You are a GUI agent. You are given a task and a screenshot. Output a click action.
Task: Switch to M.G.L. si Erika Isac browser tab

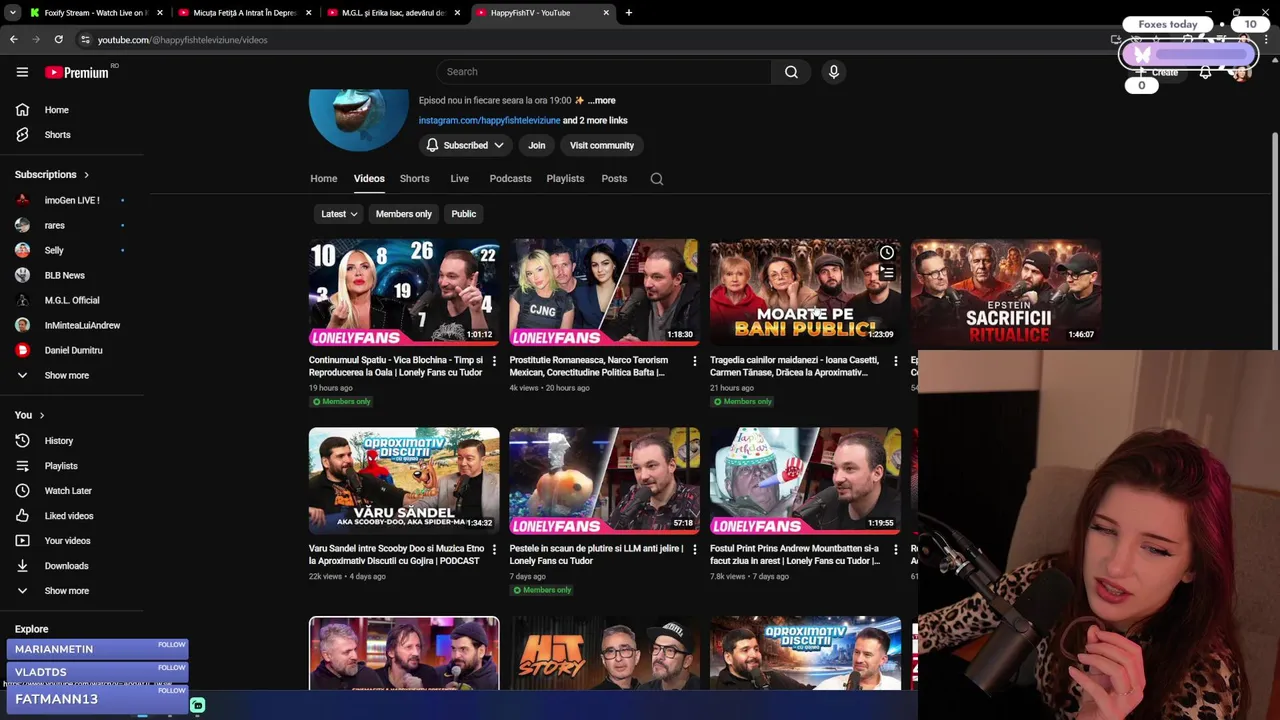(x=394, y=13)
